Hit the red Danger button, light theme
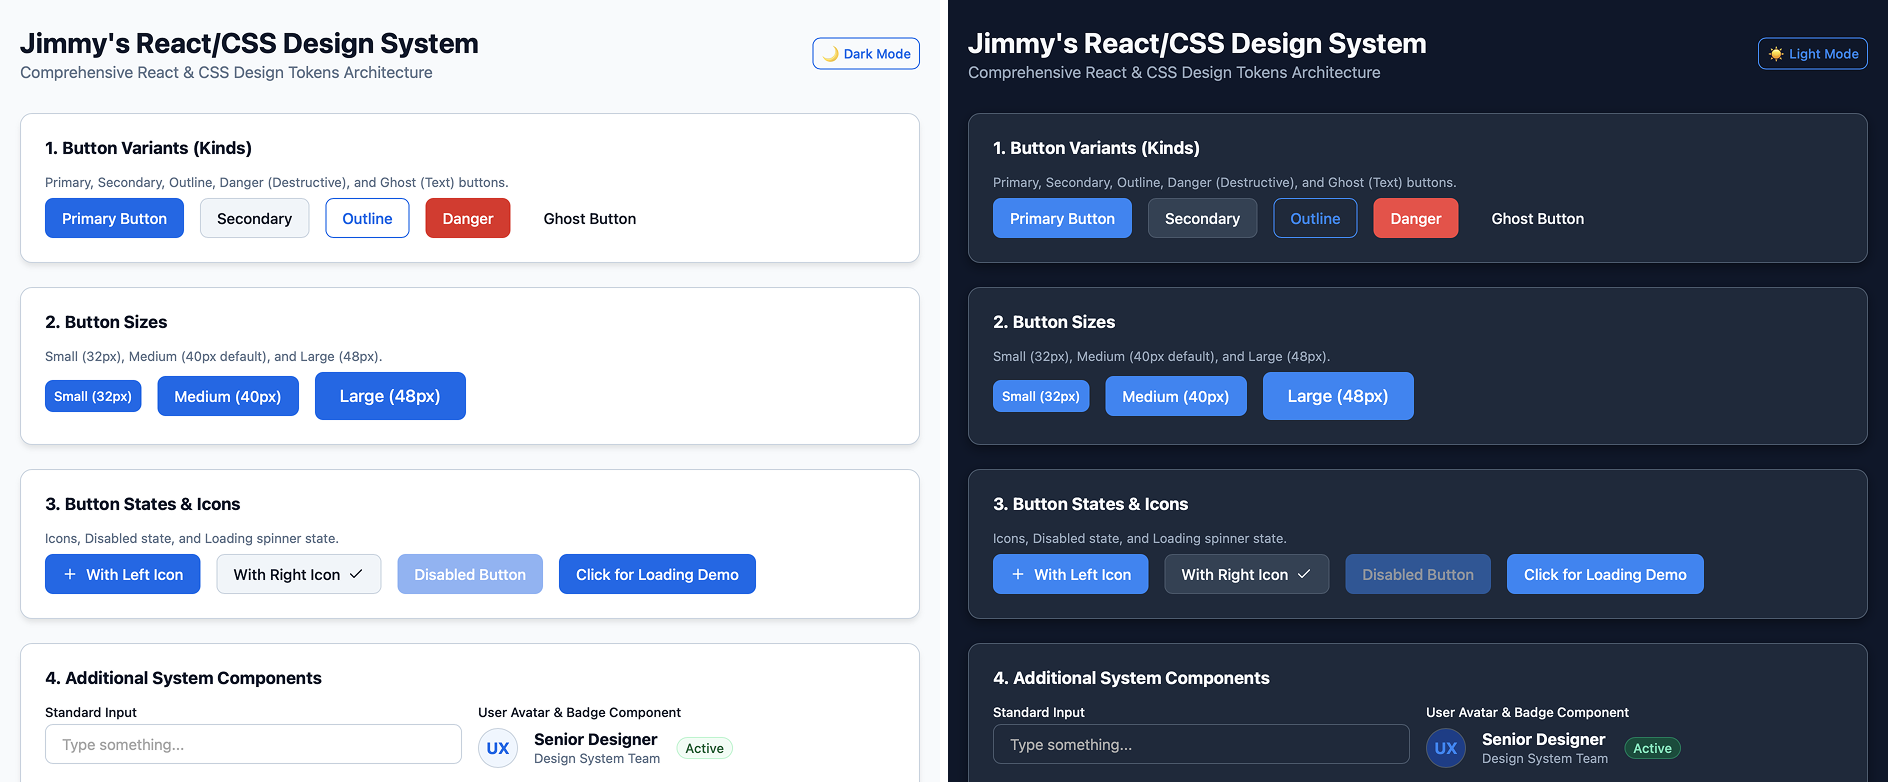This screenshot has height=782, width=1888. (x=468, y=218)
